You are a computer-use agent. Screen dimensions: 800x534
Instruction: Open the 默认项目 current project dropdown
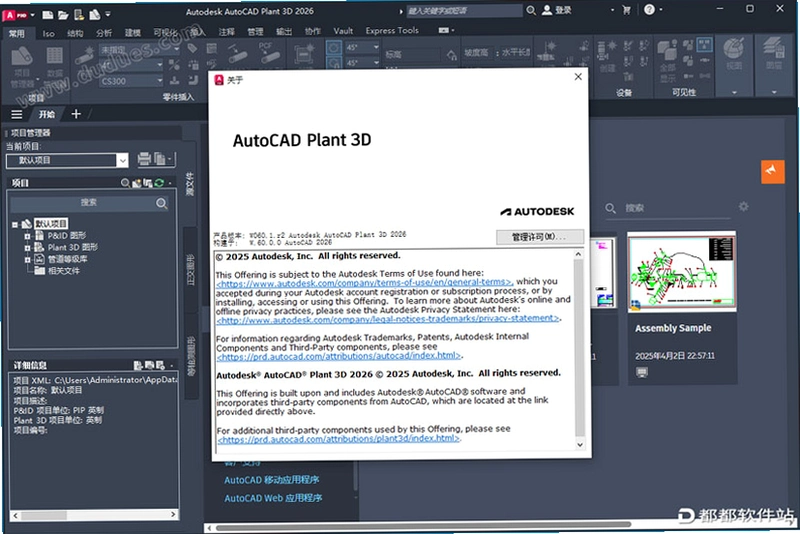tap(122, 160)
